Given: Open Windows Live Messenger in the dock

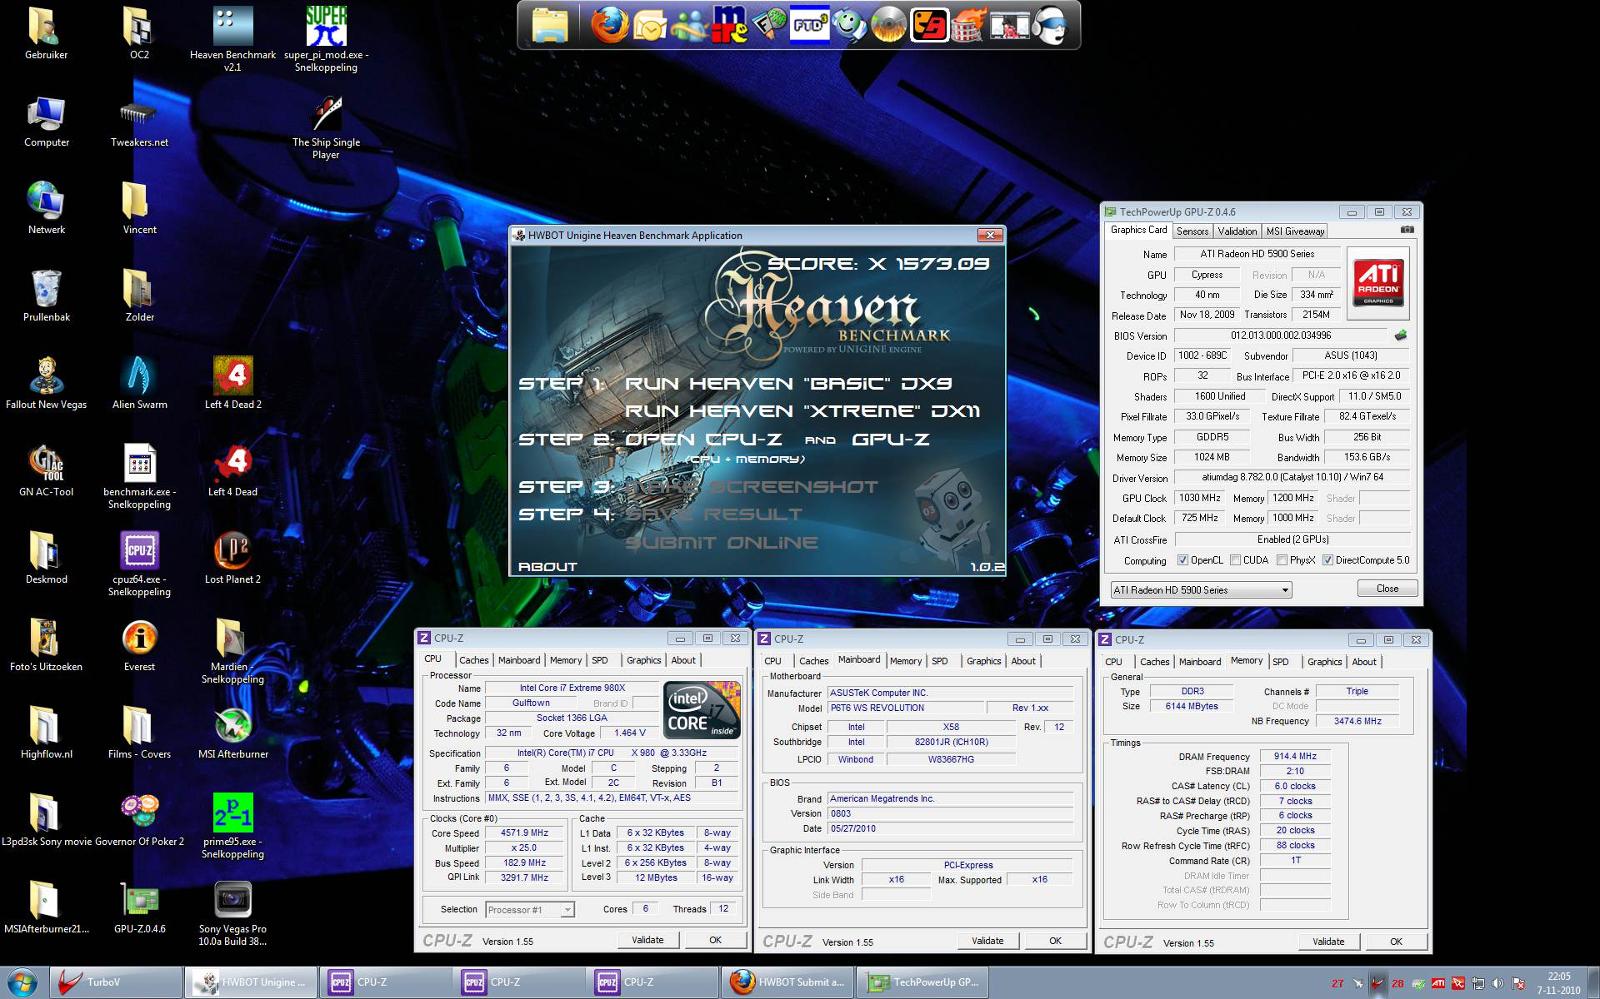Looking at the screenshot, I should click(x=689, y=25).
